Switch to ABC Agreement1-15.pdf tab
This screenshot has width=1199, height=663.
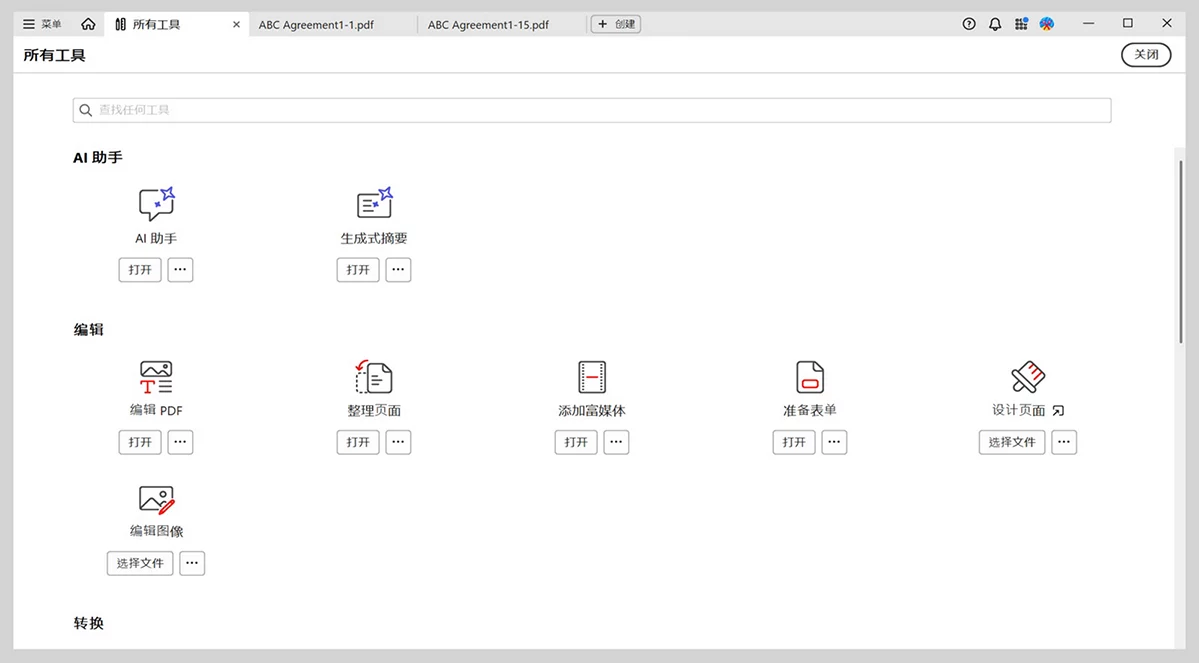[x=488, y=24]
